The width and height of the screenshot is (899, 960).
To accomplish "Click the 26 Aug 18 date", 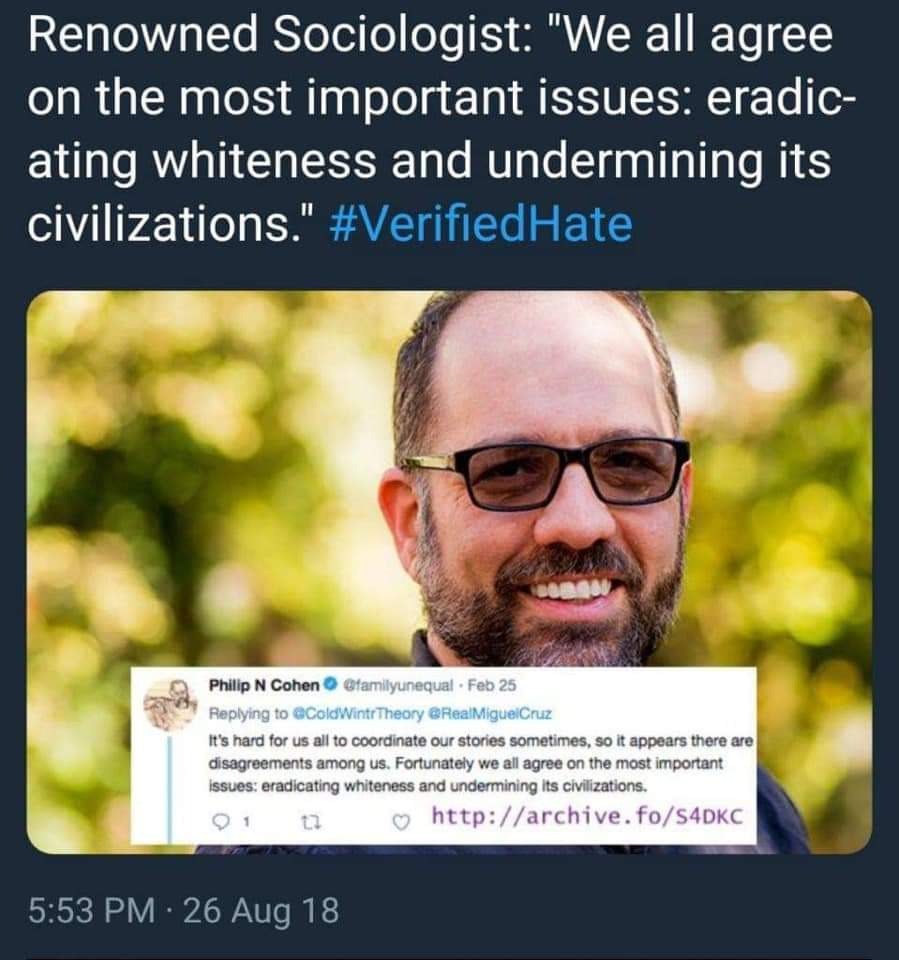I will tap(270, 911).
